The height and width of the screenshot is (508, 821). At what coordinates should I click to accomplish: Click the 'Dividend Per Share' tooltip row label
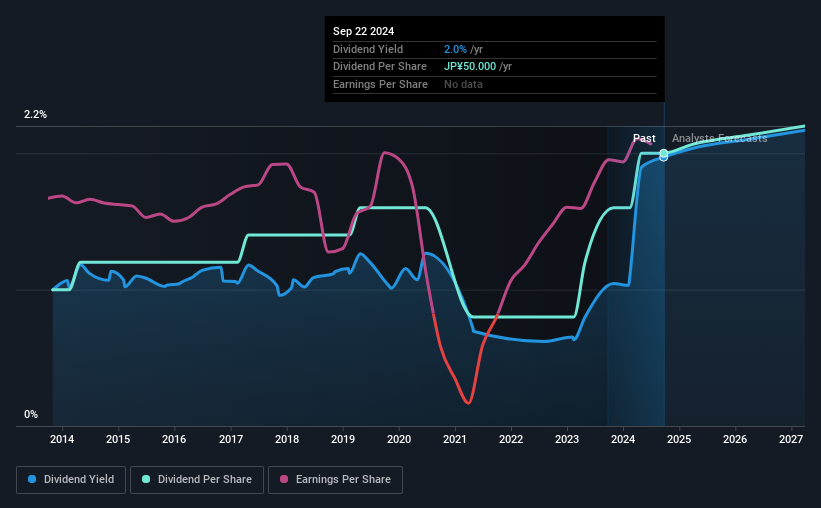point(380,67)
